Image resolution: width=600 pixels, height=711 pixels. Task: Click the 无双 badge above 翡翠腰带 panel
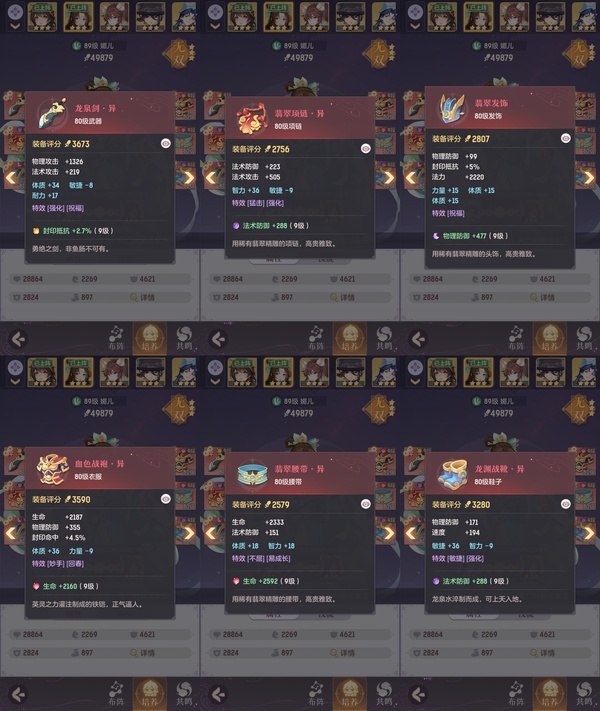click(x=379, y=409)
